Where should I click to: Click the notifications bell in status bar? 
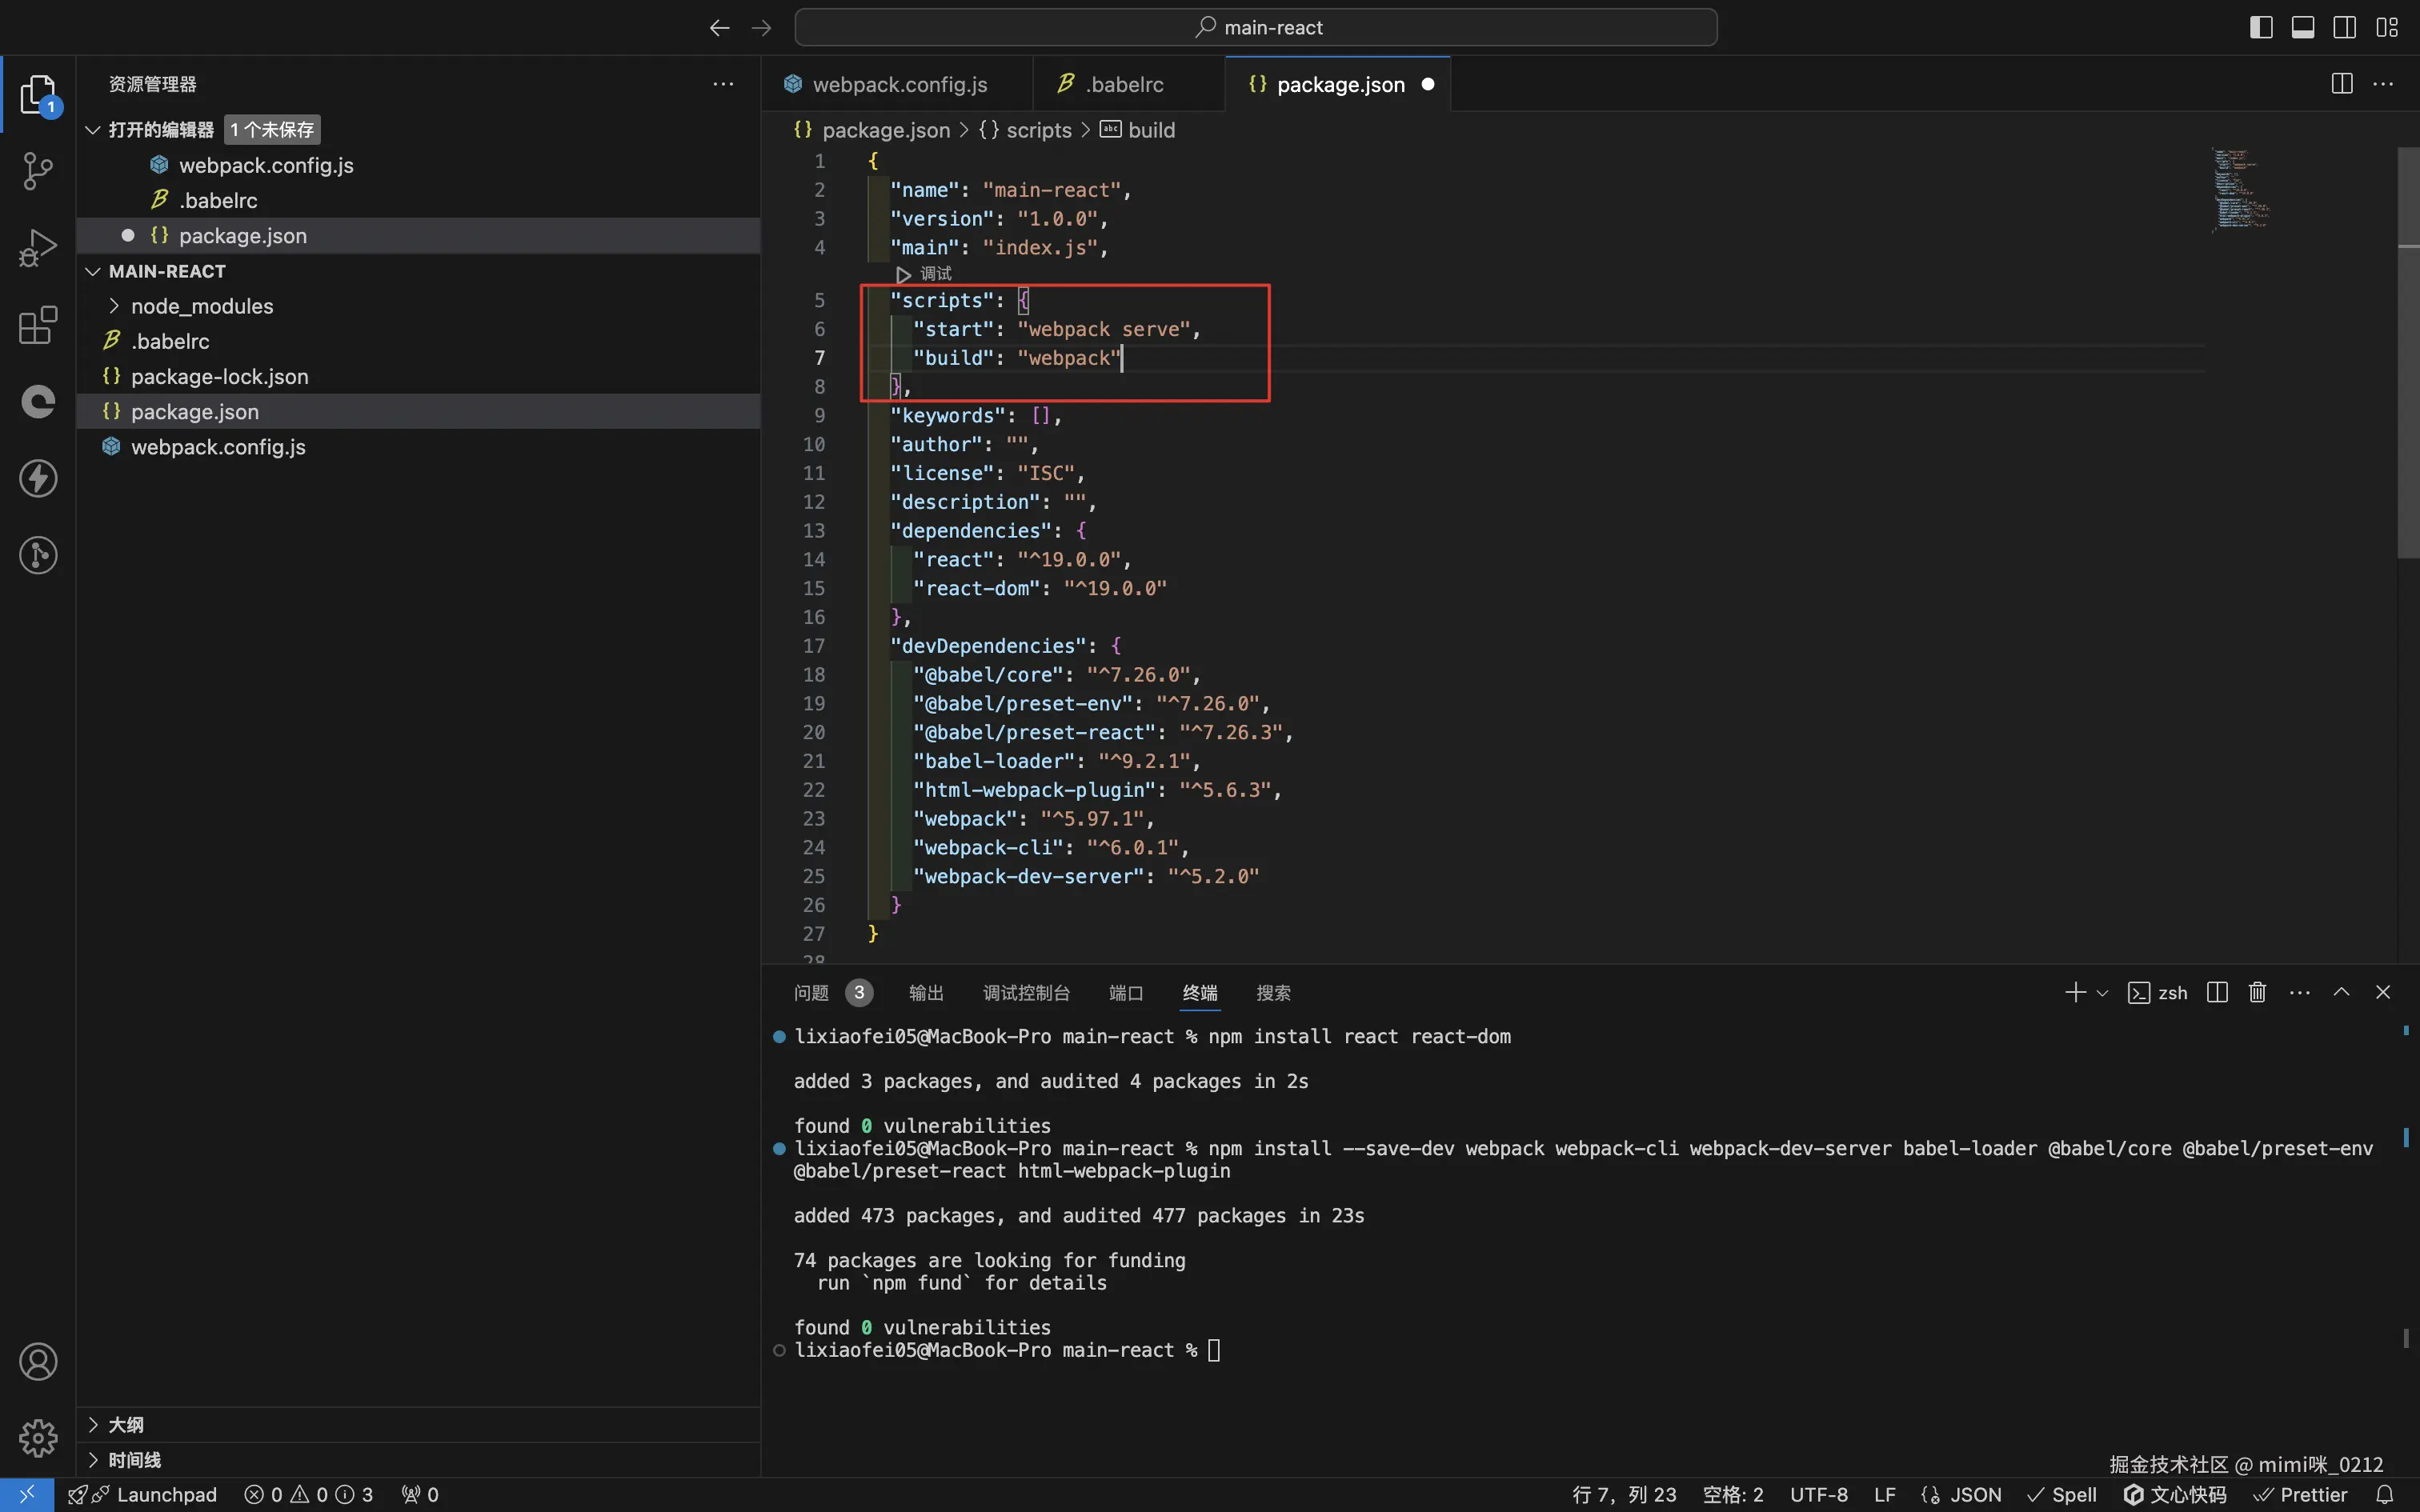click(2385, 1494)
